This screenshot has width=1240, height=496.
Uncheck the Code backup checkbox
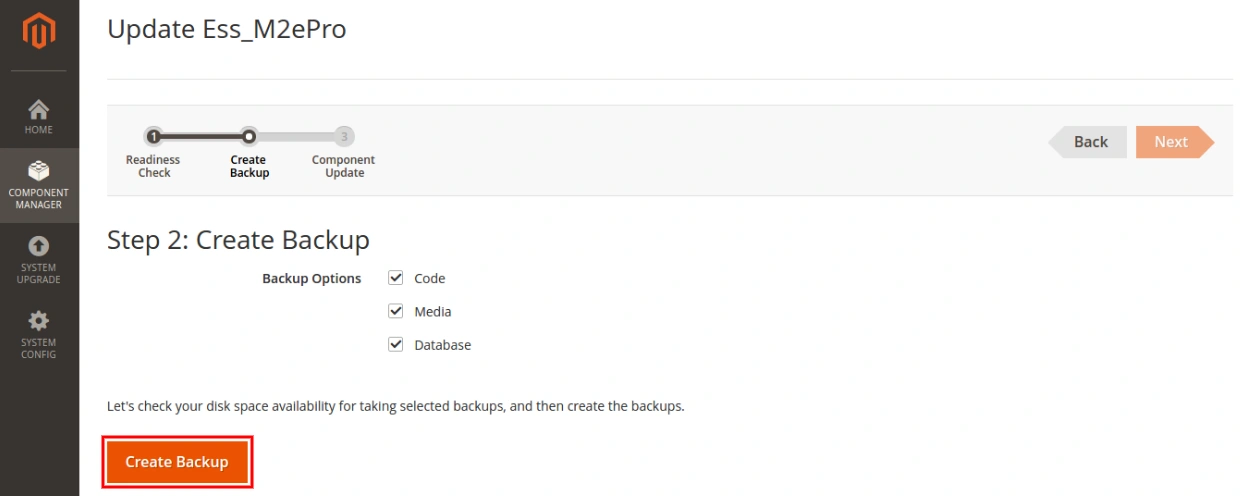[396, 278]
